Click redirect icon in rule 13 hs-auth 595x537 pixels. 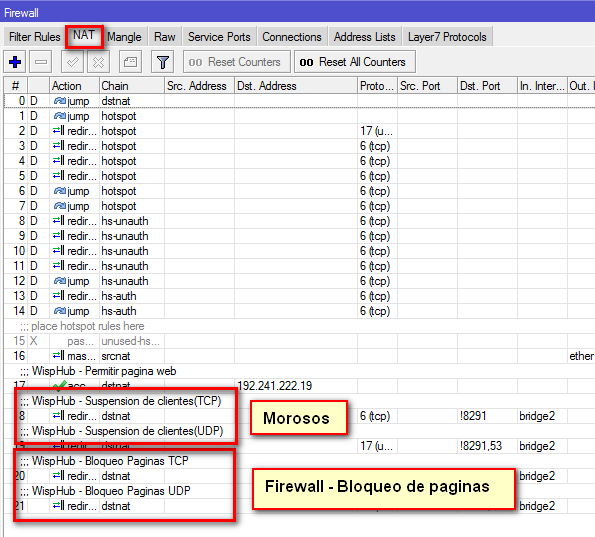click(58, 296)
